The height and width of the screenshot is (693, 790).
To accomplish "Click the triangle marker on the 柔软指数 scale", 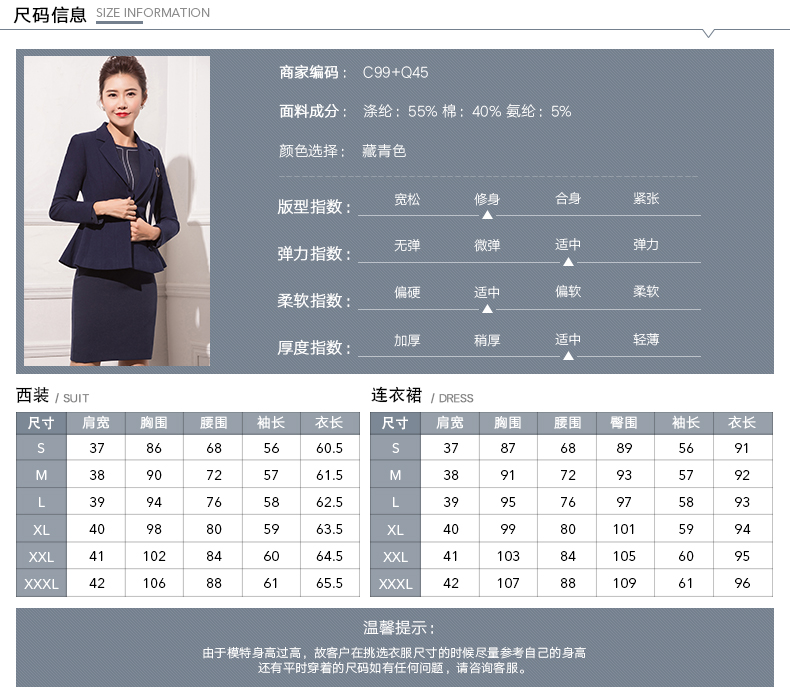I will point(487,309).
